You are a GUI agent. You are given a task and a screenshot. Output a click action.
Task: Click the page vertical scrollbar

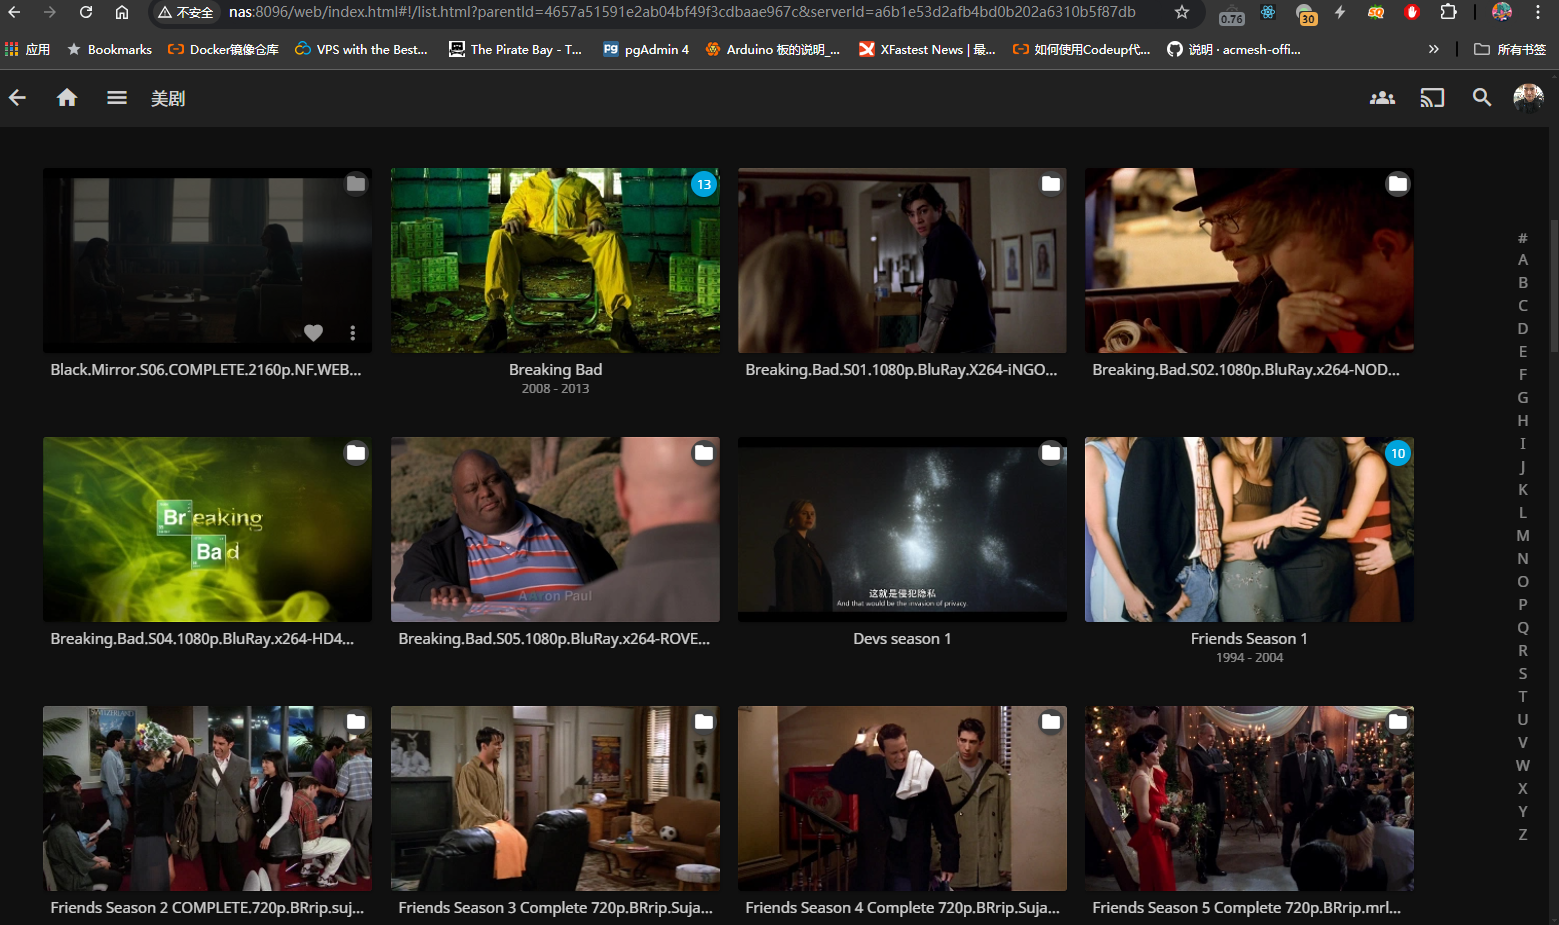point(1553,286)
